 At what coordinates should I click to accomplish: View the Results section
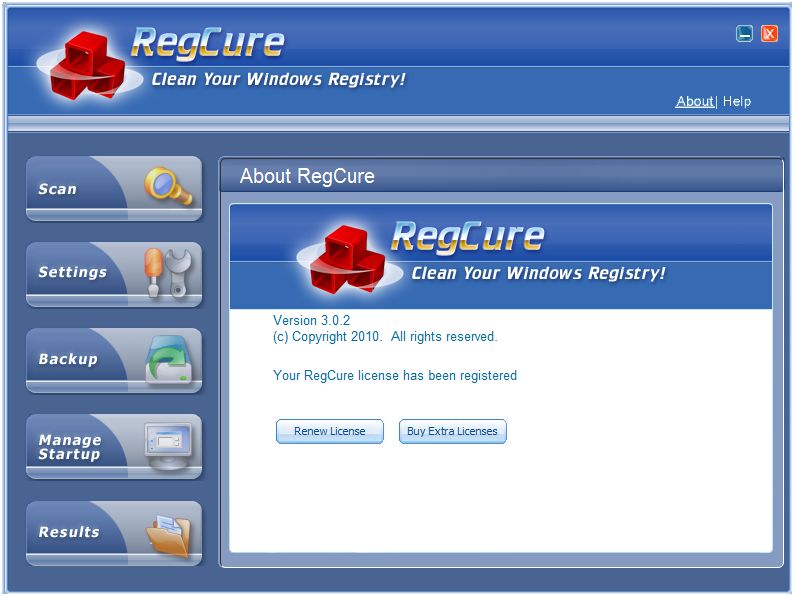point(114,533)
